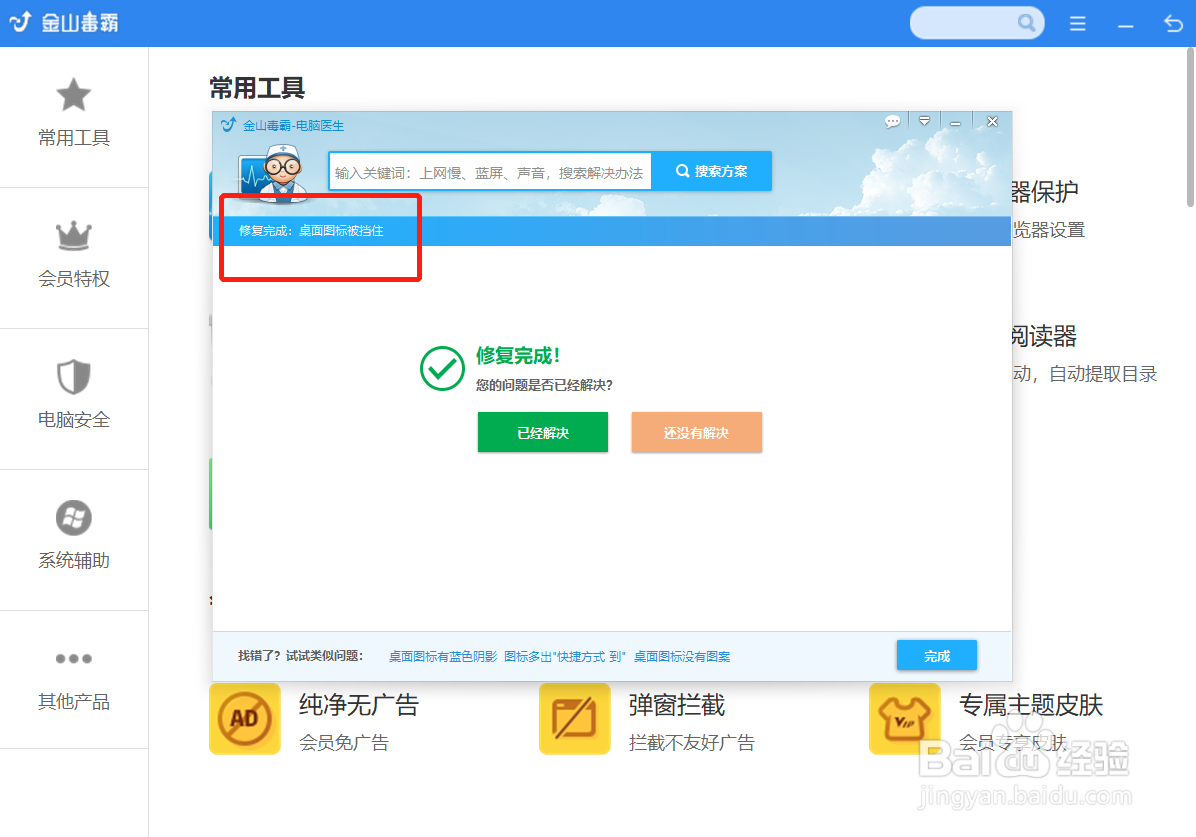Open 常用工具 in the left sidebar
Image resolution: width=1196 pixels, height=837 pixels.
click(x=74, y=117)
